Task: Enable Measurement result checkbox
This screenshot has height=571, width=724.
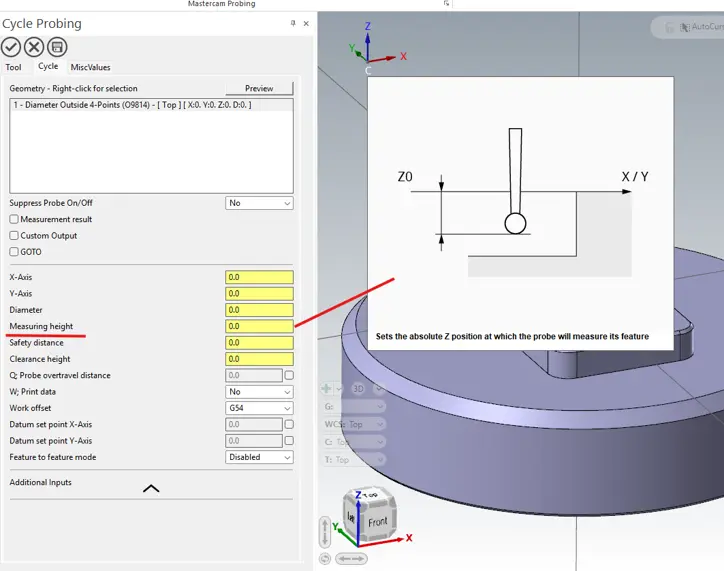Action: pos(14,219)
